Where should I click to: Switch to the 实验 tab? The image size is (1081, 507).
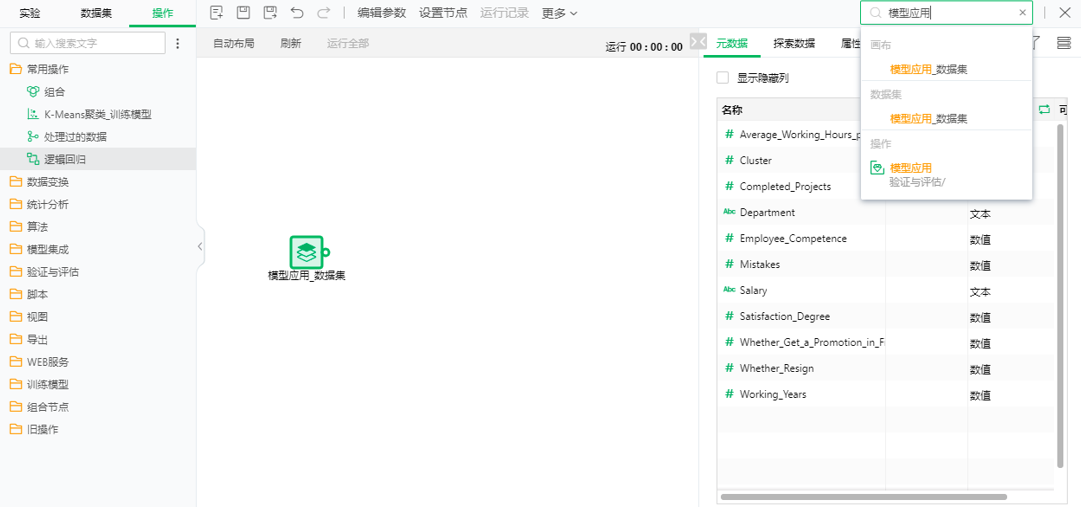30,12
